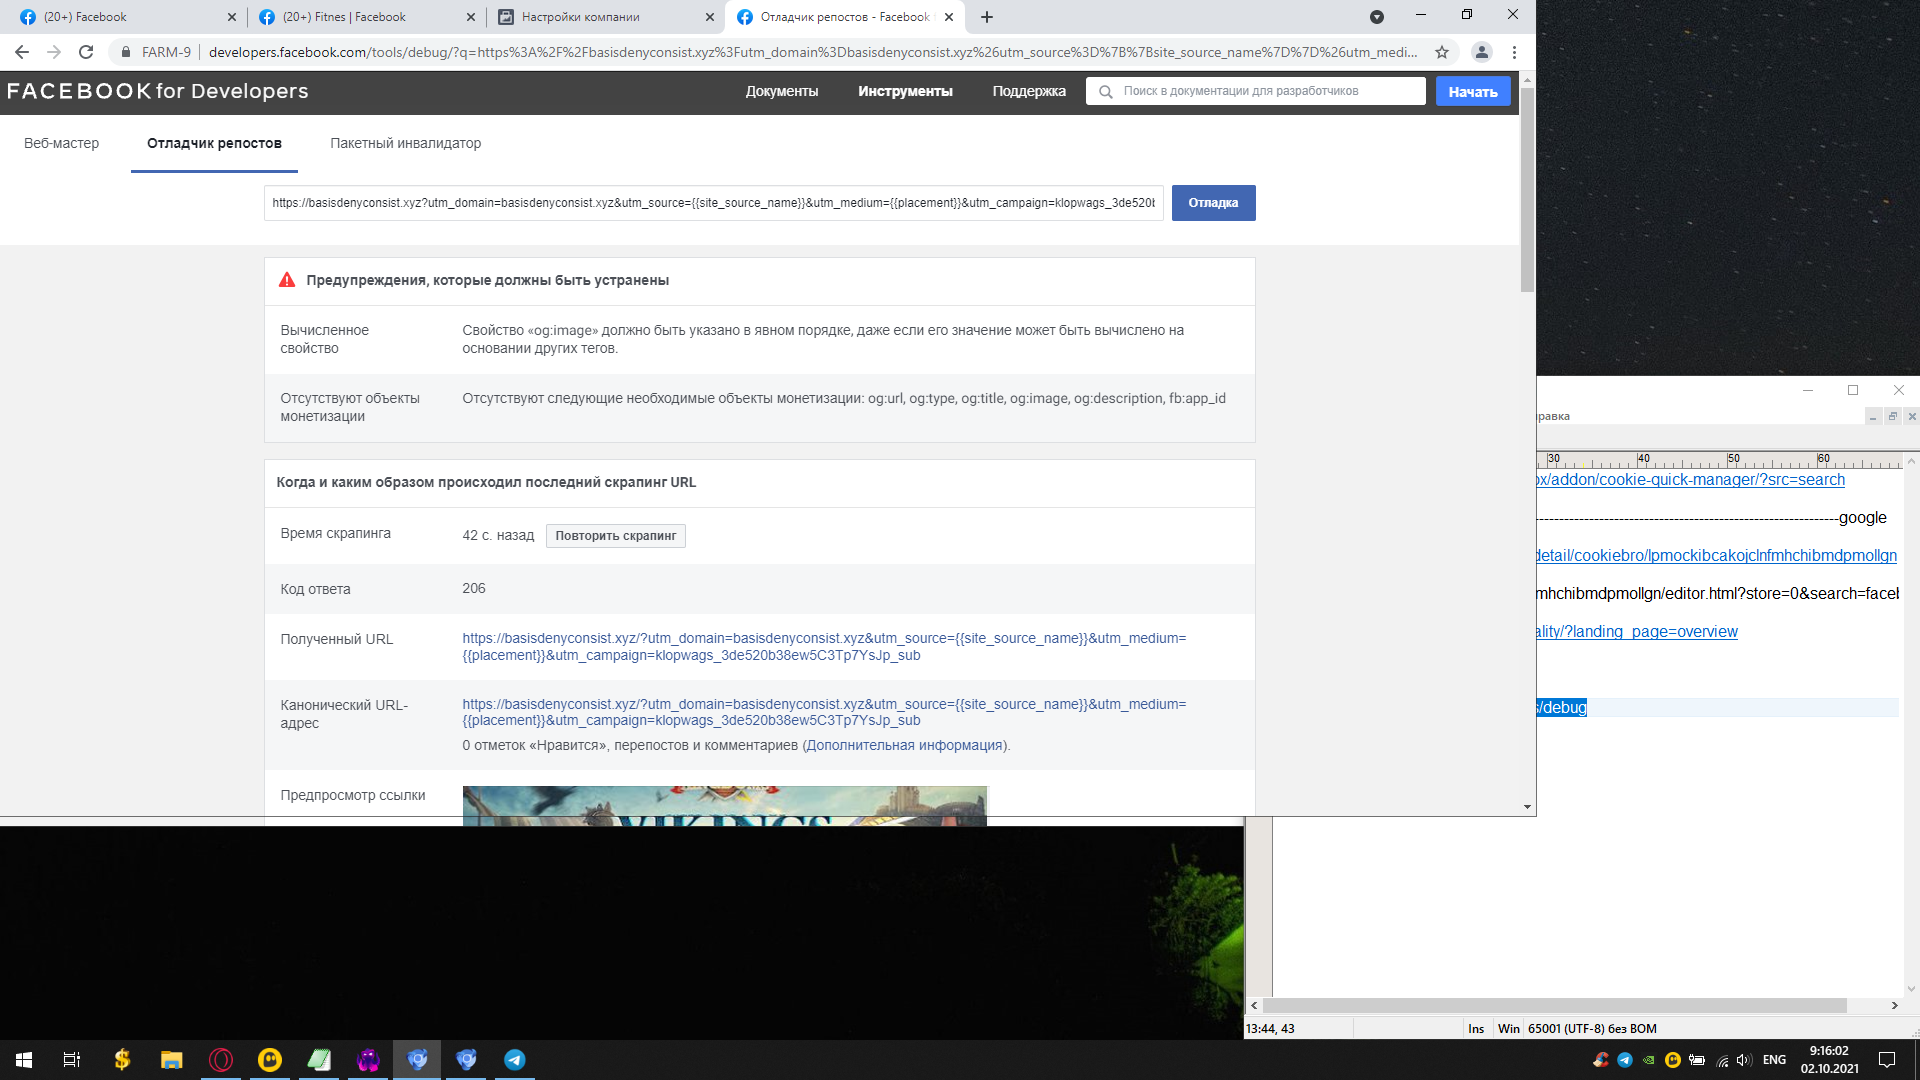Click the 'Ins' insert mode indicator in editor status bar
This screenshot has width=1920, height=1080.
pyautogui.click(x=1476, y=1028)
